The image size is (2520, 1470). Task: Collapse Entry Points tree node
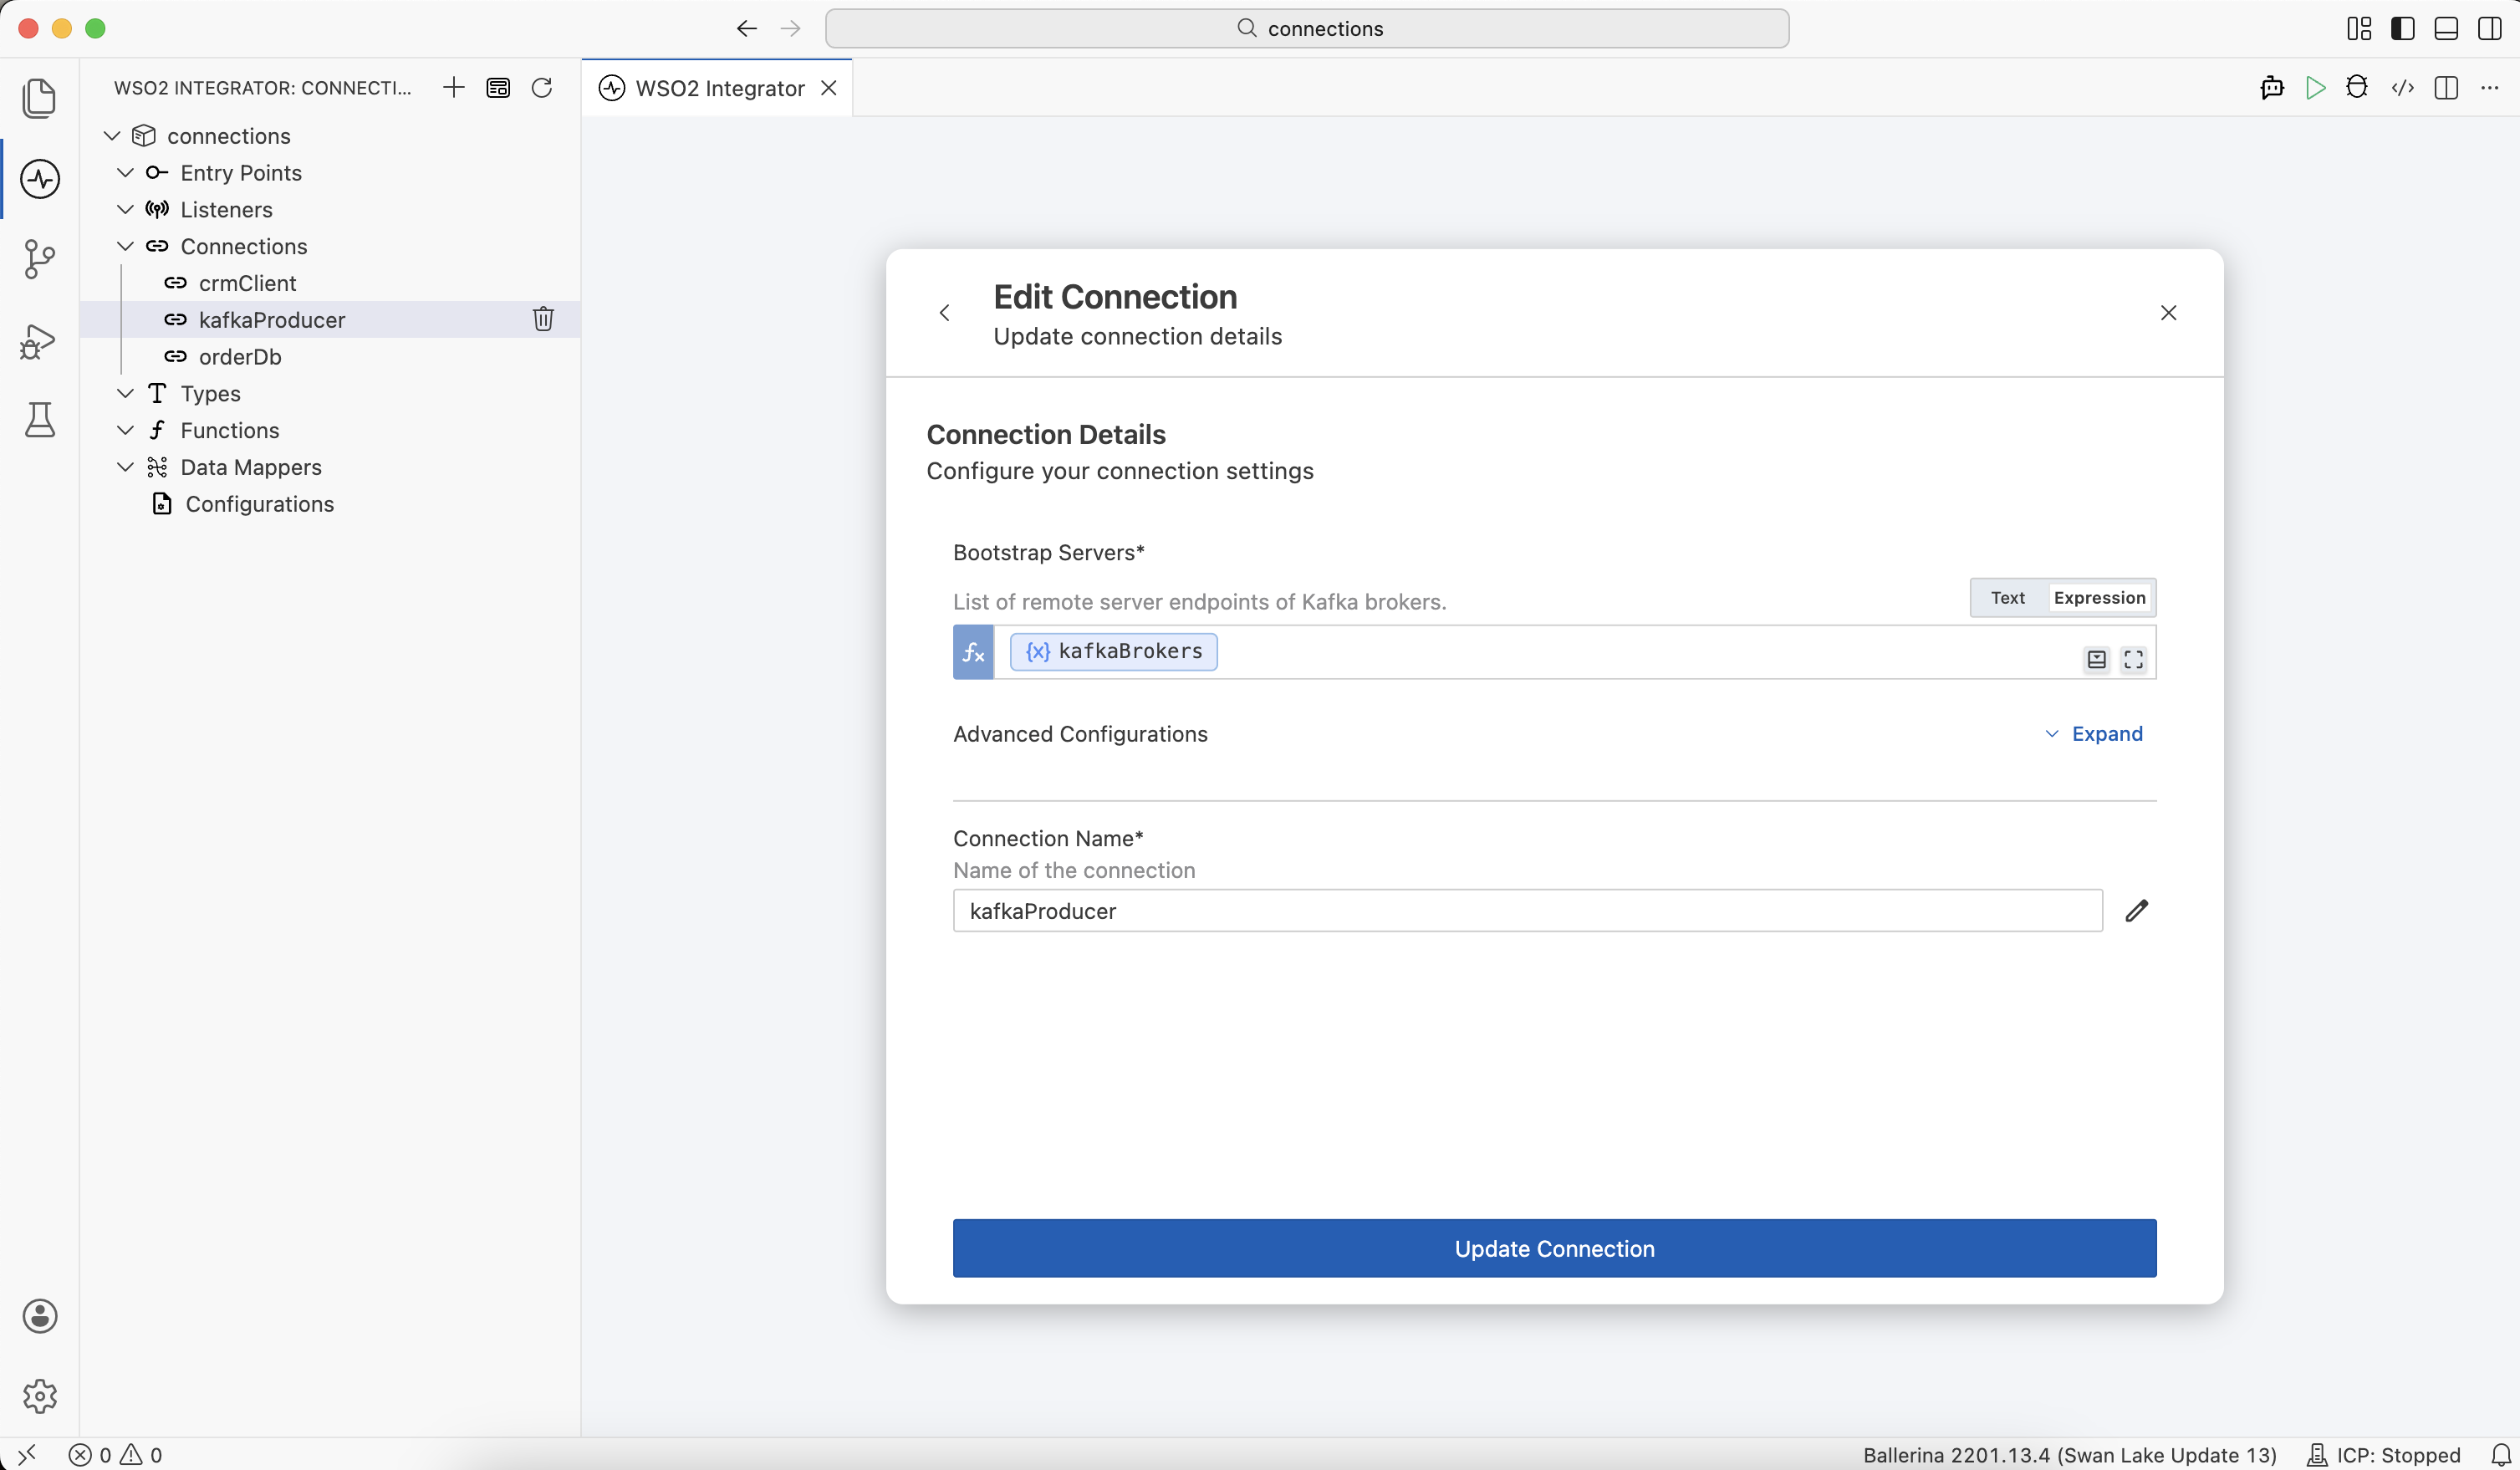(x=125, y=172)
